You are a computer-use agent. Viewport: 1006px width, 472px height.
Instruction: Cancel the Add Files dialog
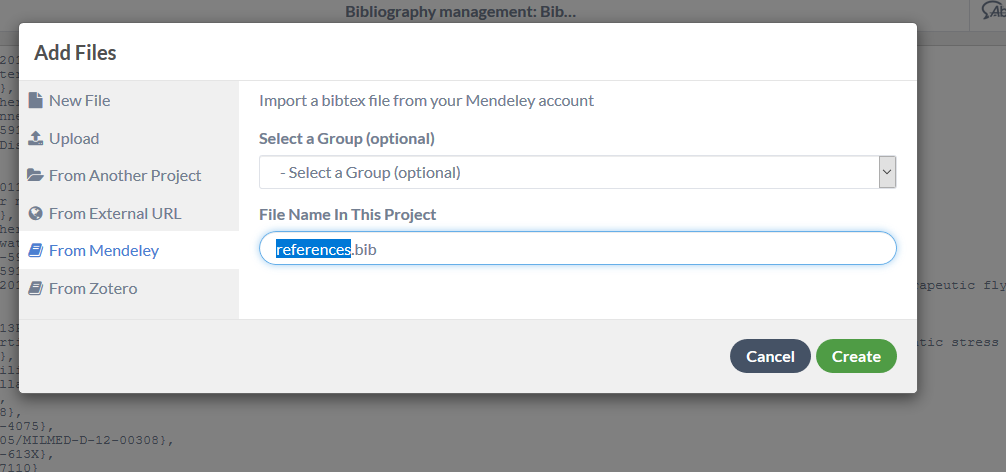point(771,356)
